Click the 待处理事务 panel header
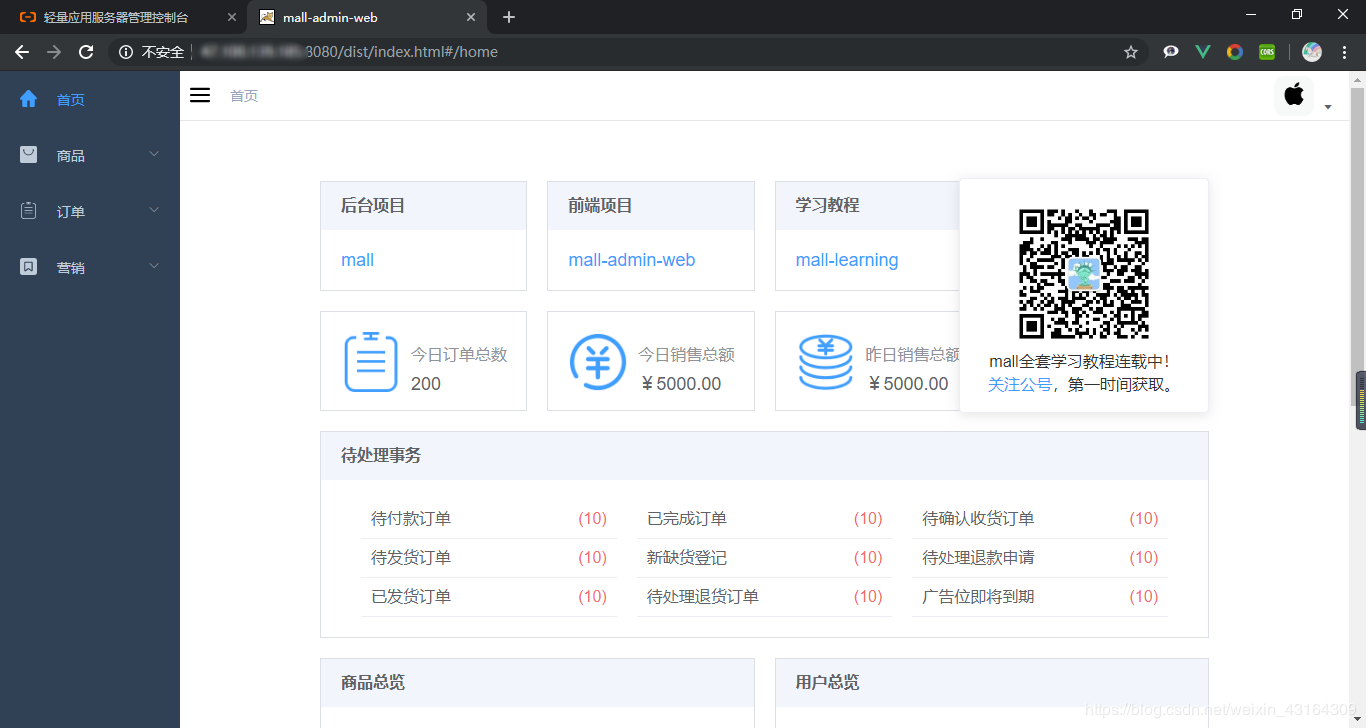1366x728 pixels. tap(764, 456)
